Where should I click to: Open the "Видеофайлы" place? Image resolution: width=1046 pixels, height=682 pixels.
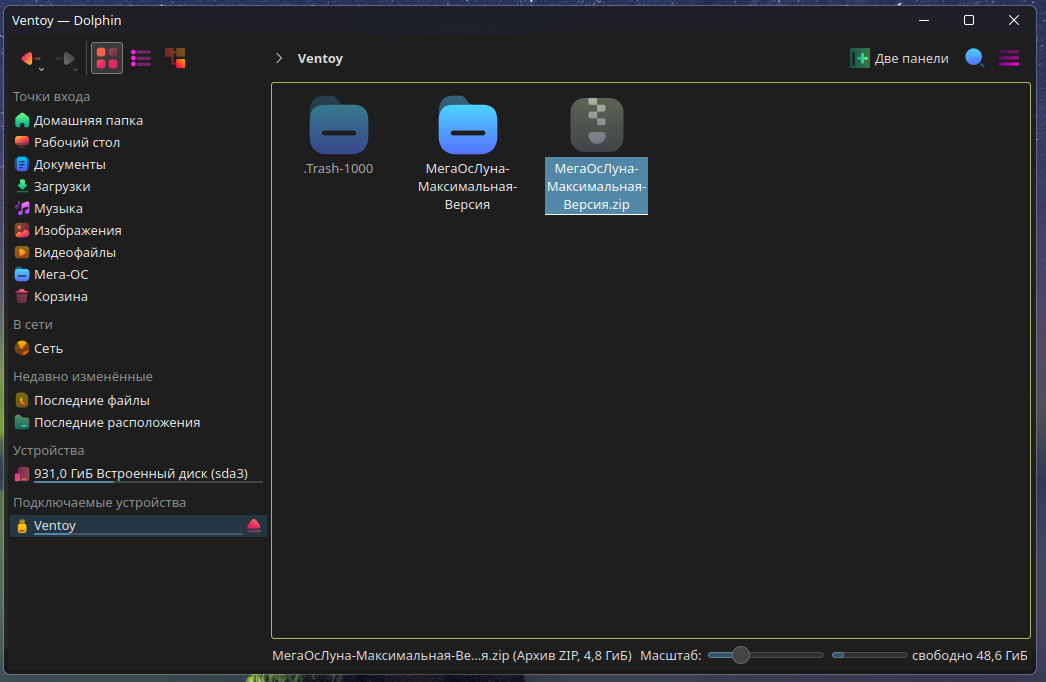138,252
